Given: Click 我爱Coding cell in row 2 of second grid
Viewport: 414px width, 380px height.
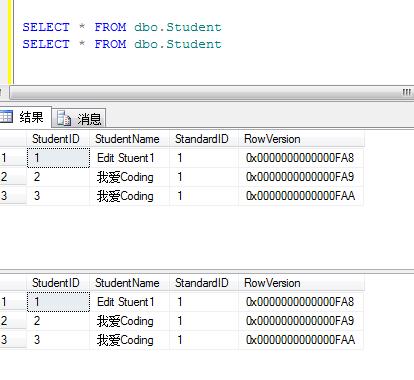Looking at the screenshot, I should coord(130,321).
